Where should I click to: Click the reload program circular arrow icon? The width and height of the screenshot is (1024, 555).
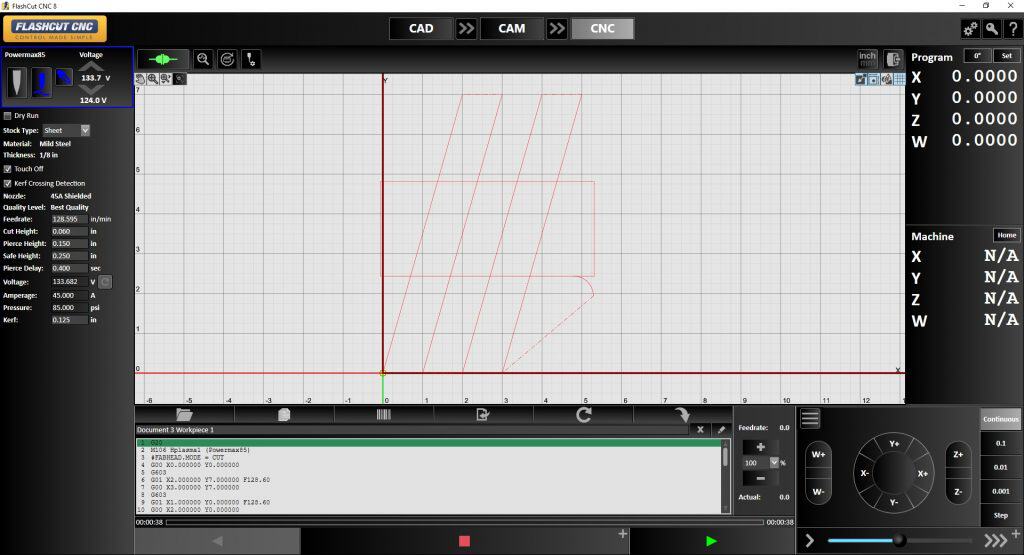tap(583, 414)
